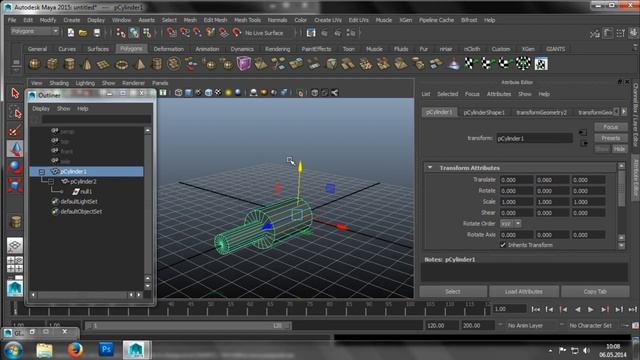This screenshot has height=360, width=640.
Task: Click the Translate X value field
Action: pos(516,180)
